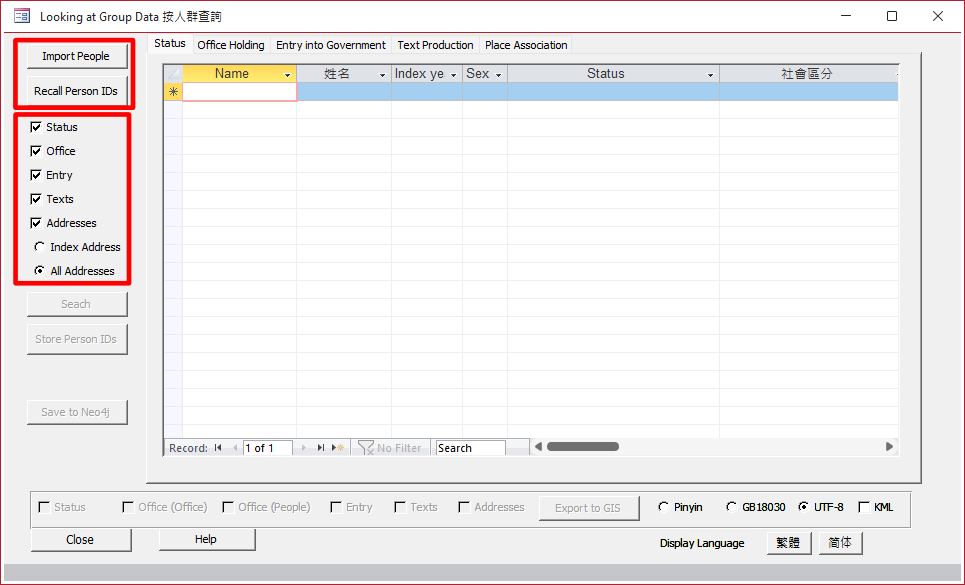This screenshot has height=585, width=965.
Task: Go to next record arrow
Action: 304,448
